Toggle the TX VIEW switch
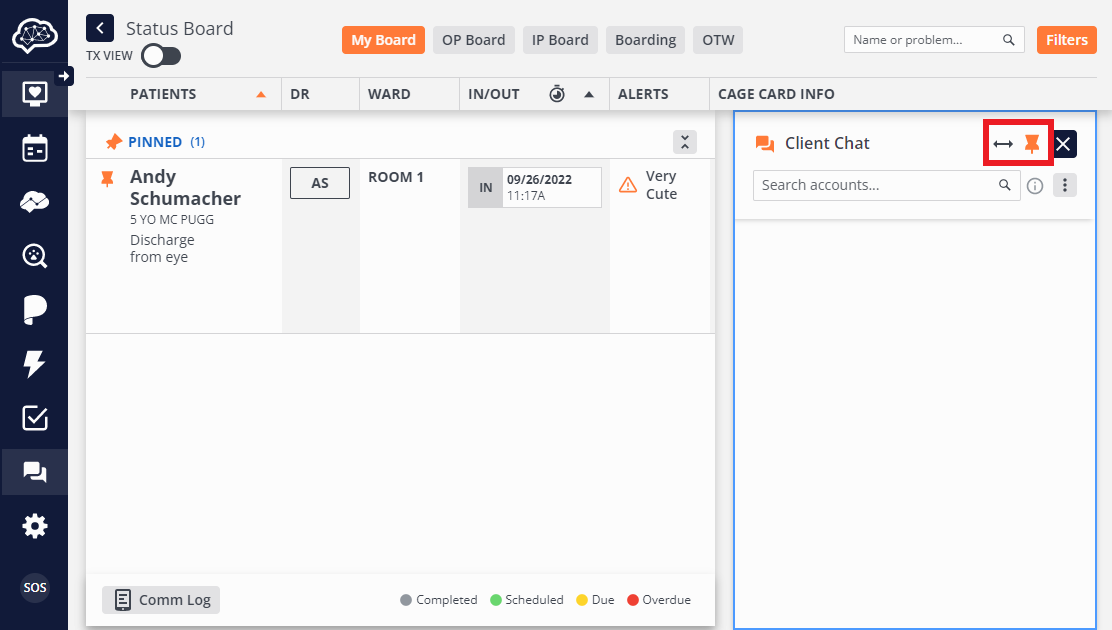The height and width of the screenshot is (630, 1112). (161, 55)
